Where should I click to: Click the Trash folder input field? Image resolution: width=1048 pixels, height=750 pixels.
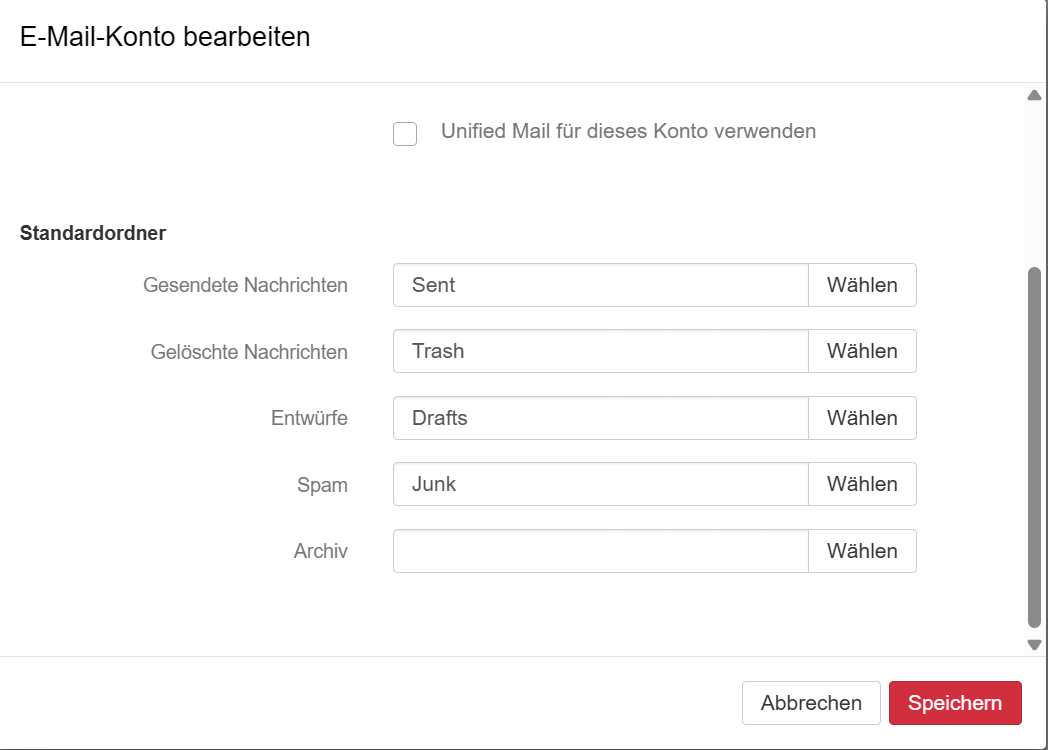[x=600, y=351]
